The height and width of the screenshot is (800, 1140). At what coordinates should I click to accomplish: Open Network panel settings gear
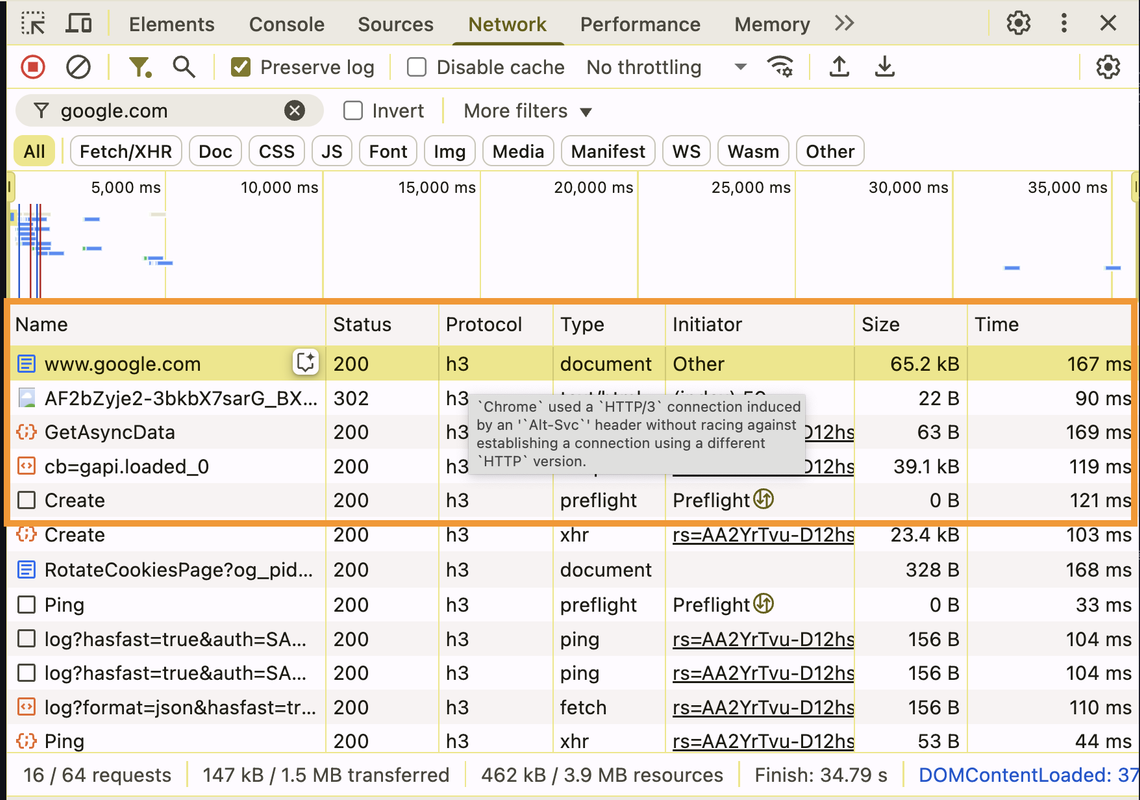(x=1107, y=67)
